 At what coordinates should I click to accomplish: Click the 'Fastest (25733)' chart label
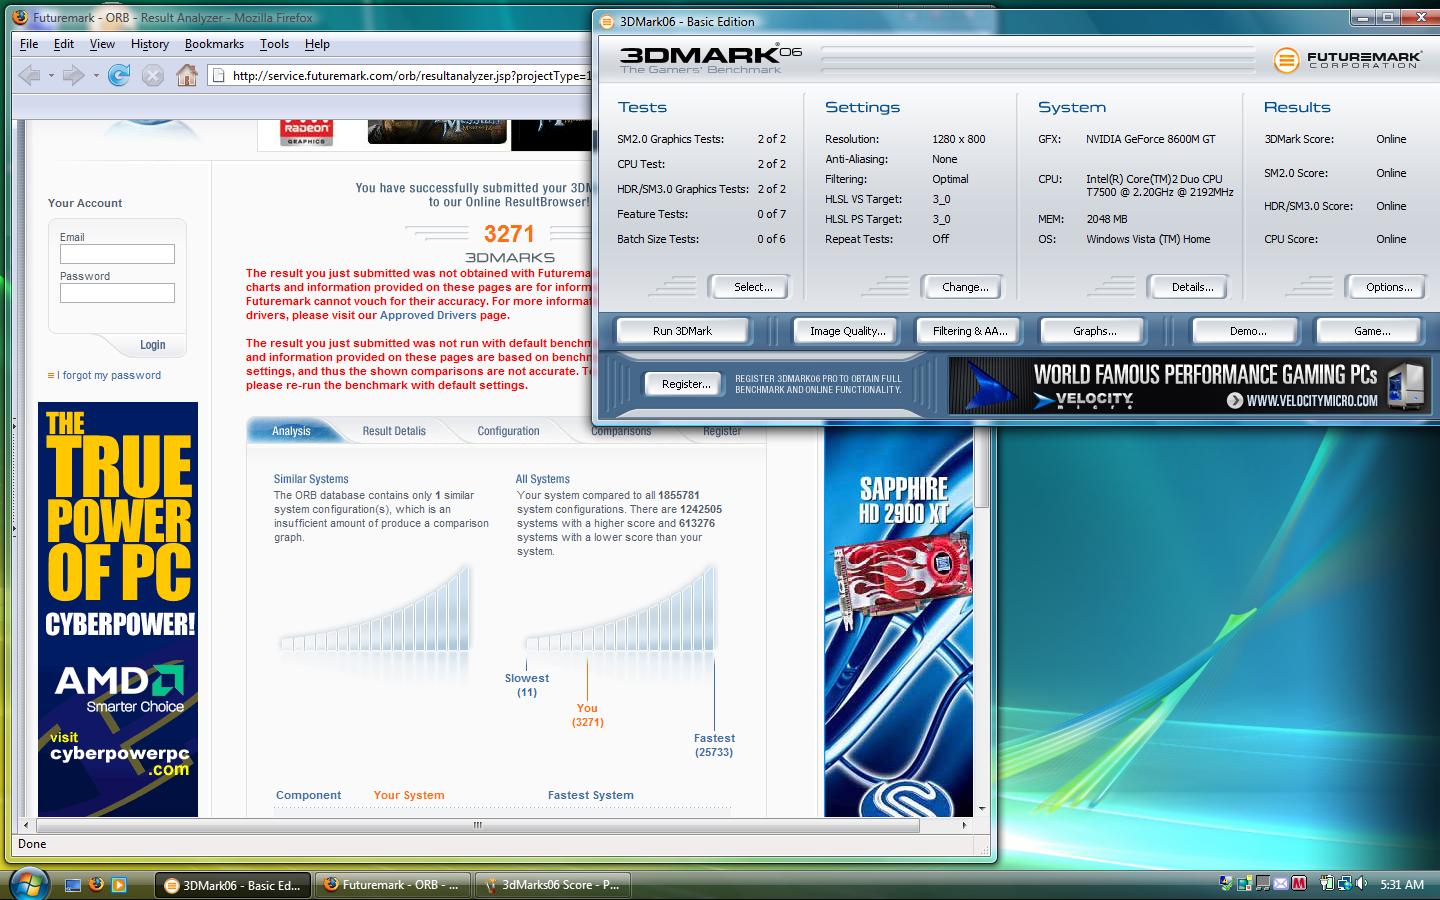pyautogui.click(x=714, y=745)
